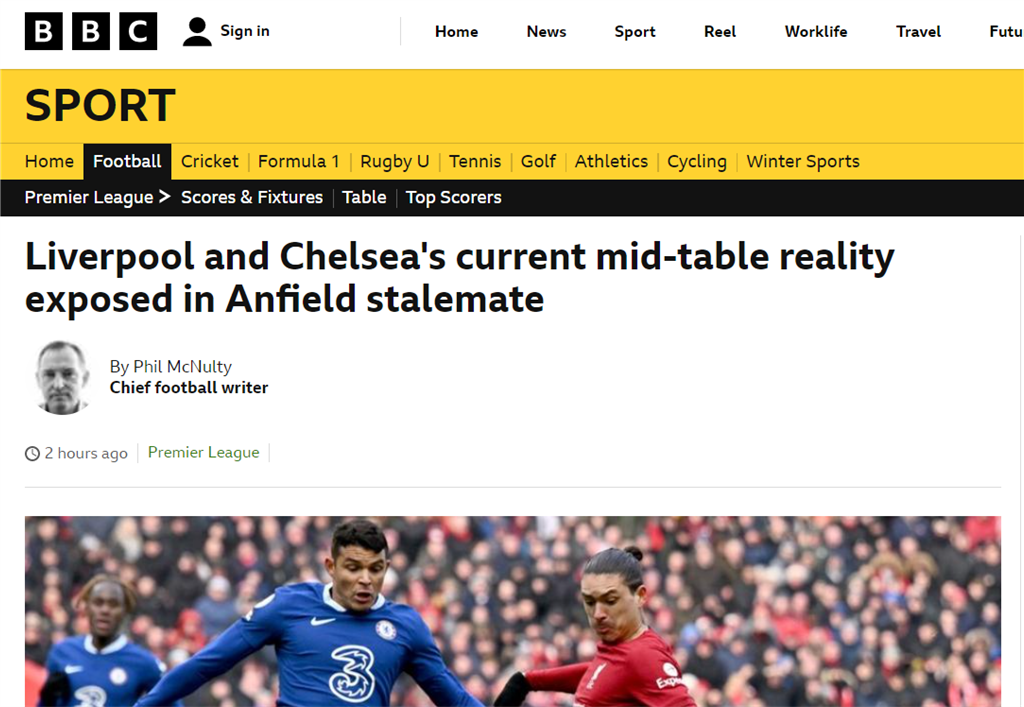
Task: Expand the Premier League submenu arrow
Action: click(x=164, y=197)
